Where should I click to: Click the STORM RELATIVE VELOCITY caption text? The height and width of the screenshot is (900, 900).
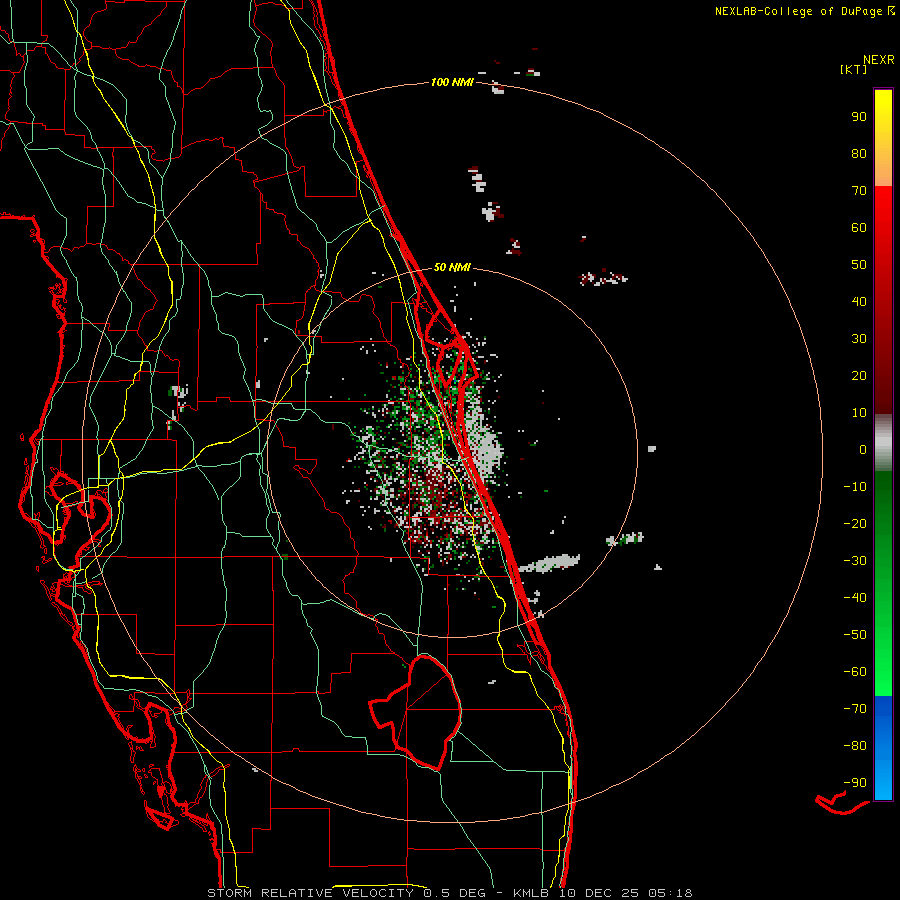tap(310, 893)
